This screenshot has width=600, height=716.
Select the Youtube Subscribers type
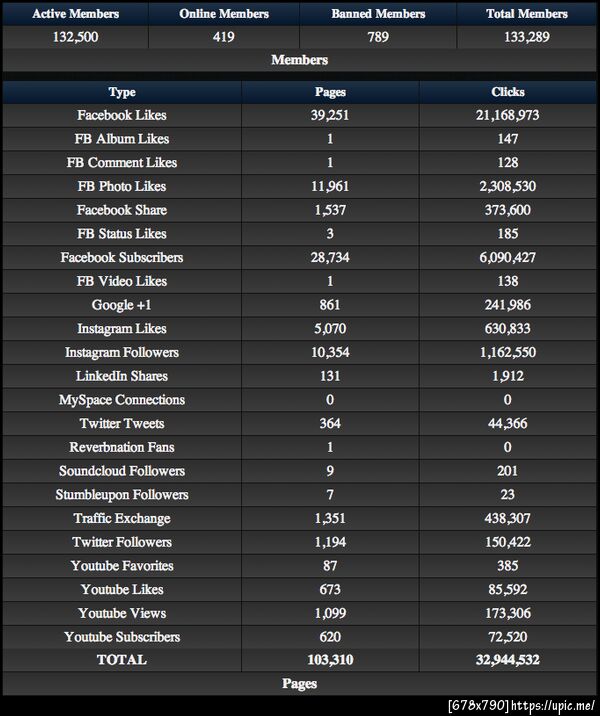tap(122, 637)
